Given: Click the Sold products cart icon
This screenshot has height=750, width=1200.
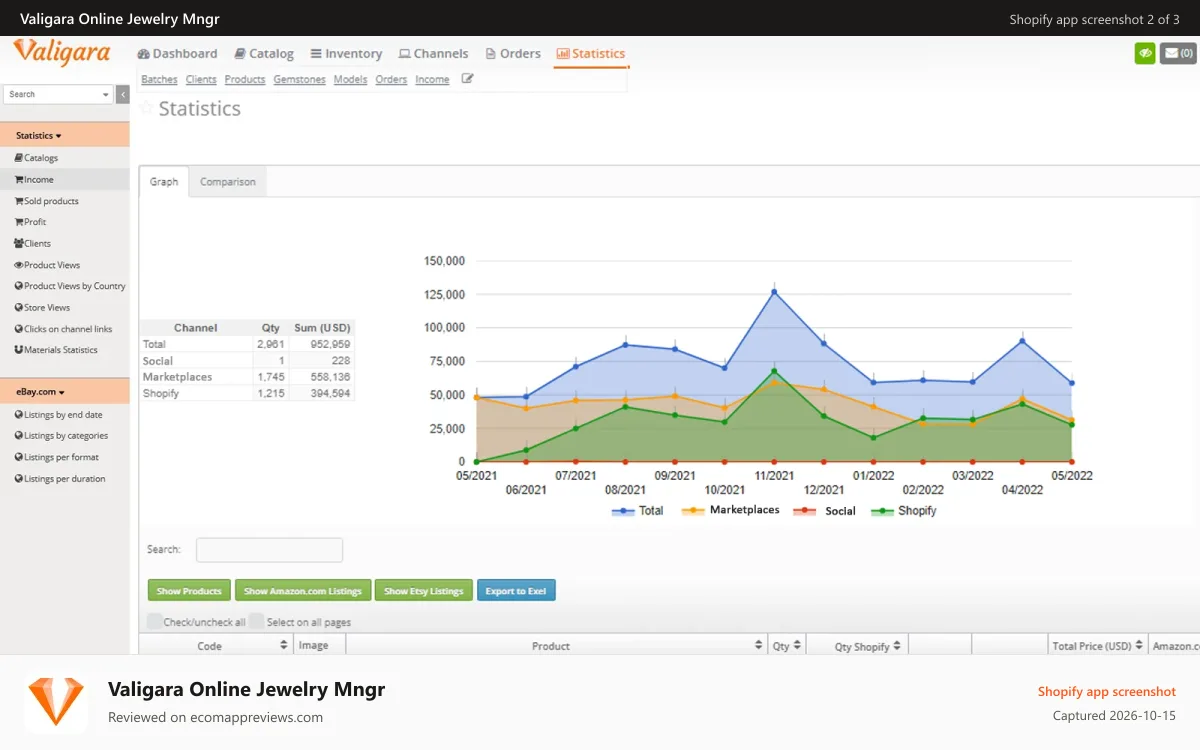Looking at the screenshot, I should click(x=18, y=201).
